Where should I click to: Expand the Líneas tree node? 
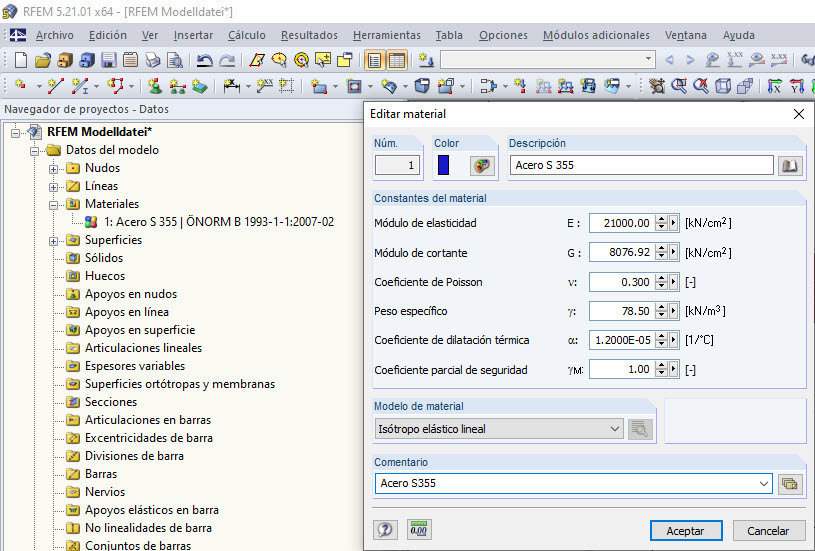(53, 187)
